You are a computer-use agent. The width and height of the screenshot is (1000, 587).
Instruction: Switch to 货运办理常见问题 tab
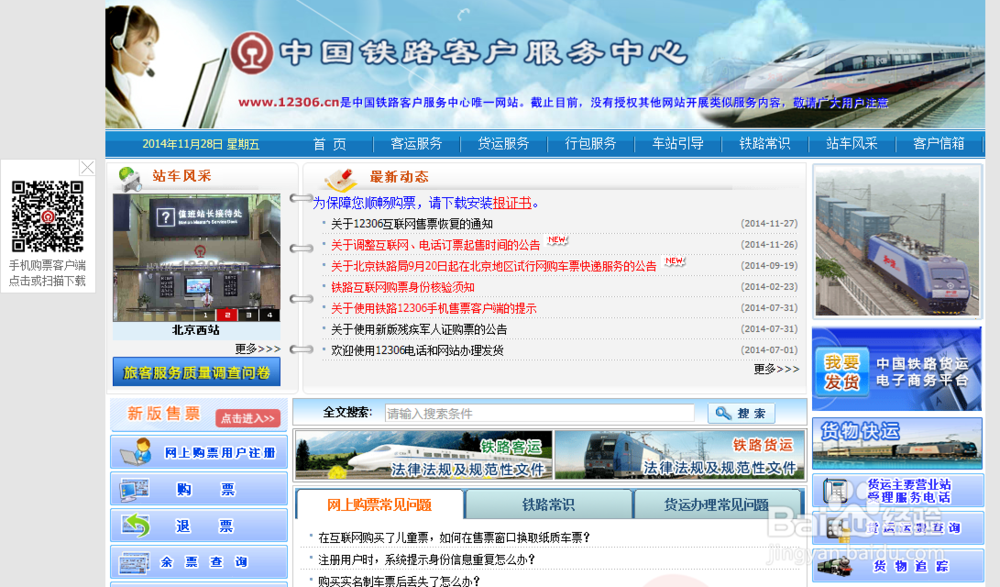coord(716,505)
